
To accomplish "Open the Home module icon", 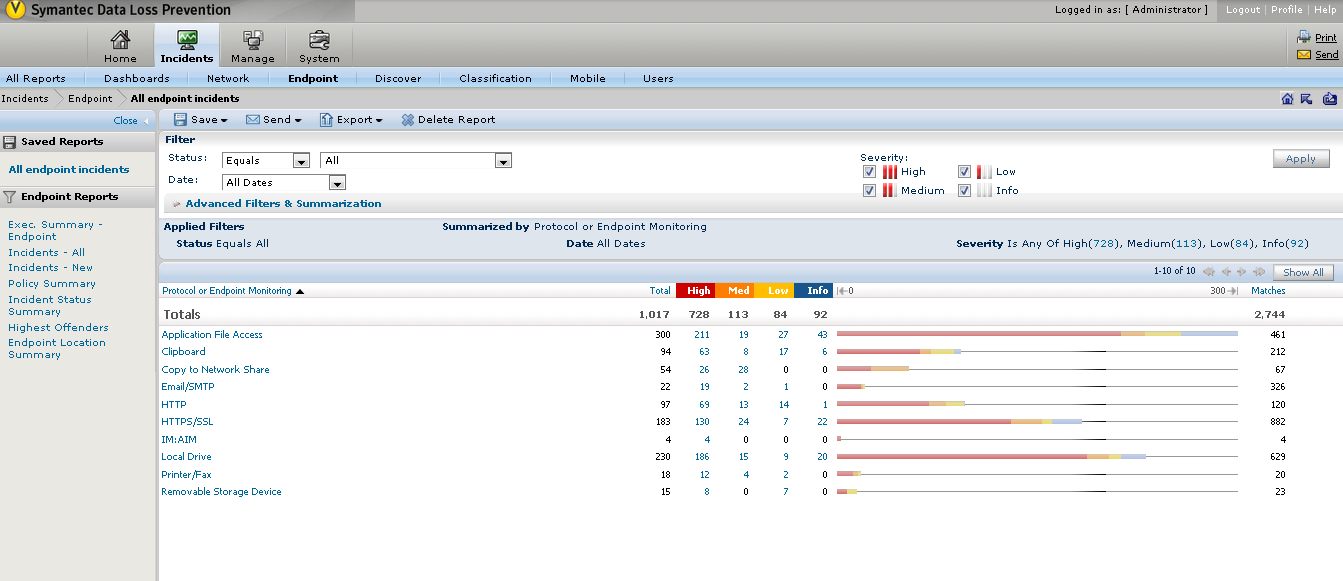I will (x=120, y=46).
